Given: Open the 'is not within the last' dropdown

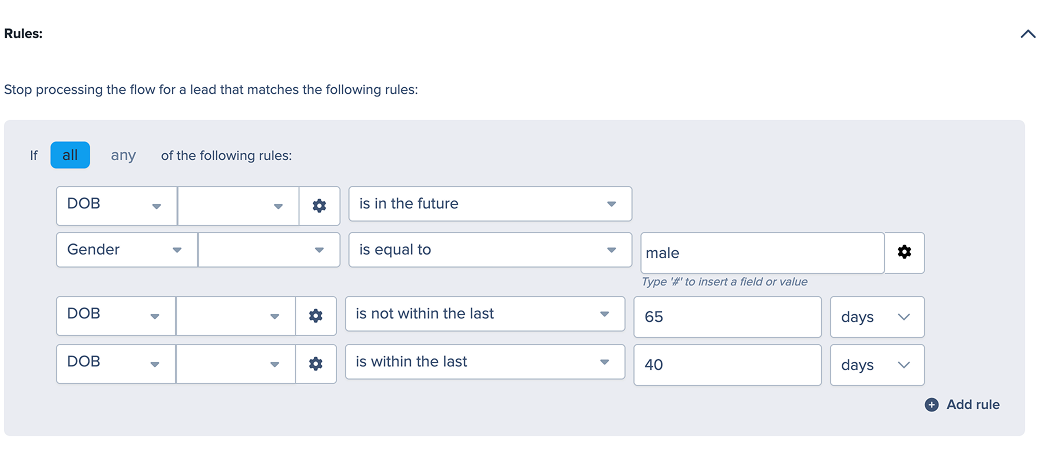Looking at the screenshot, I should click(485, 314).
